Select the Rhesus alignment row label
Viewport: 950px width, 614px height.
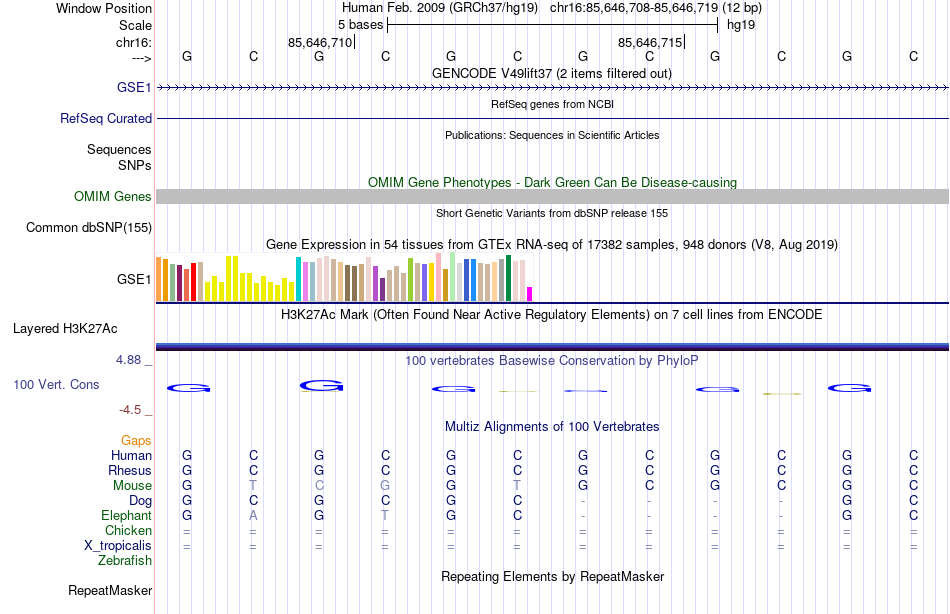(x=130, y=470)
